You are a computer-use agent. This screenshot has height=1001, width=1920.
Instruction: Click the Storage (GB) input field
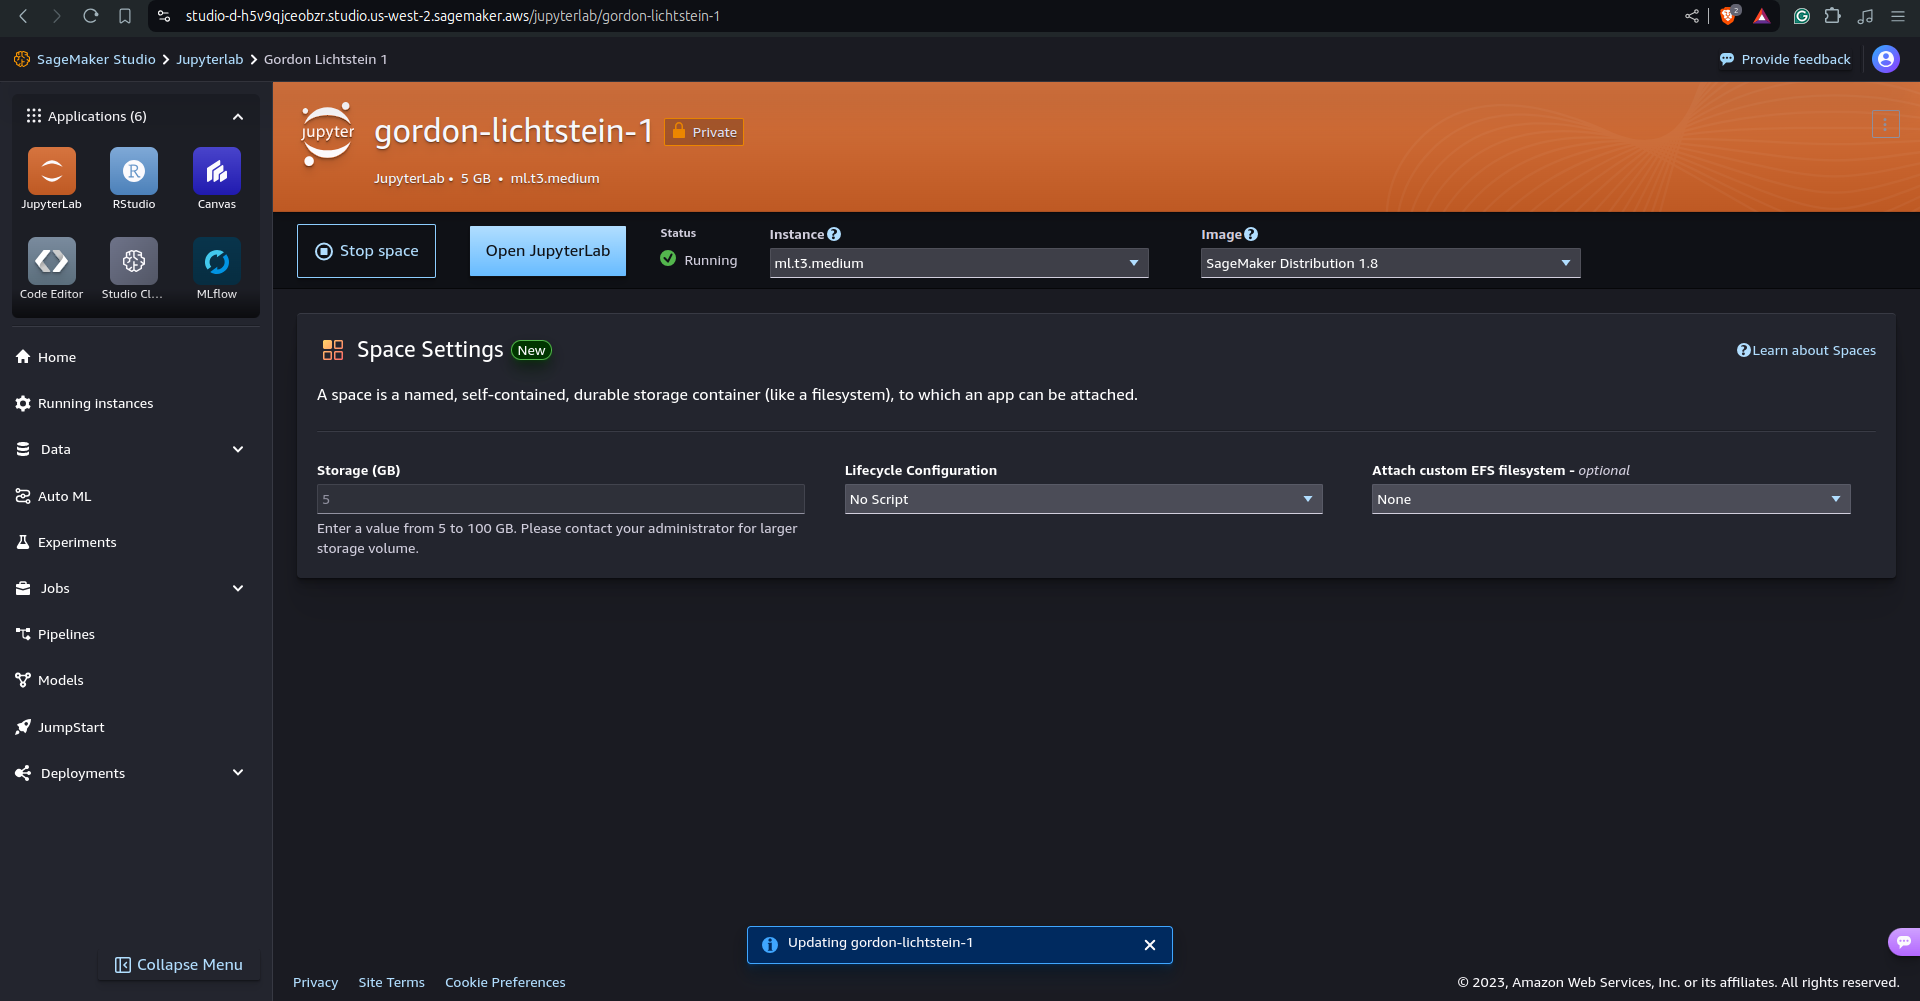[x=560, y=499]
